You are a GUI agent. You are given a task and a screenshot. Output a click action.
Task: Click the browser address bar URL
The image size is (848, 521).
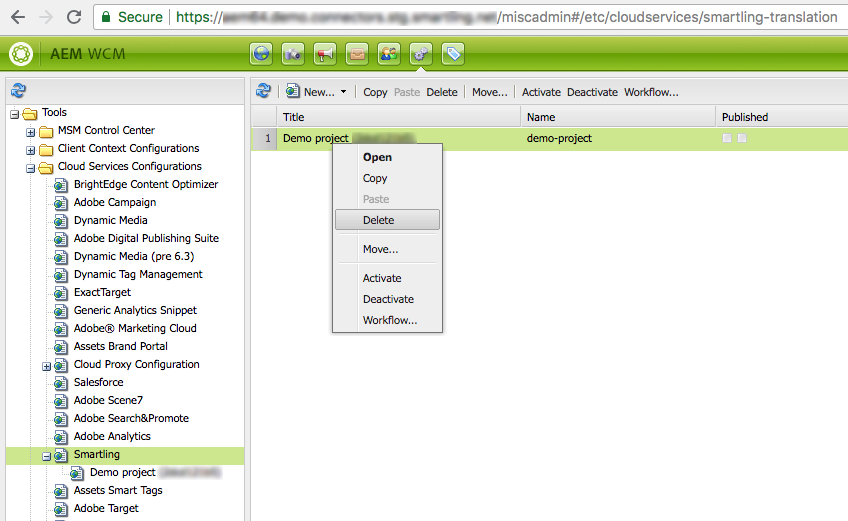[506, 17]
